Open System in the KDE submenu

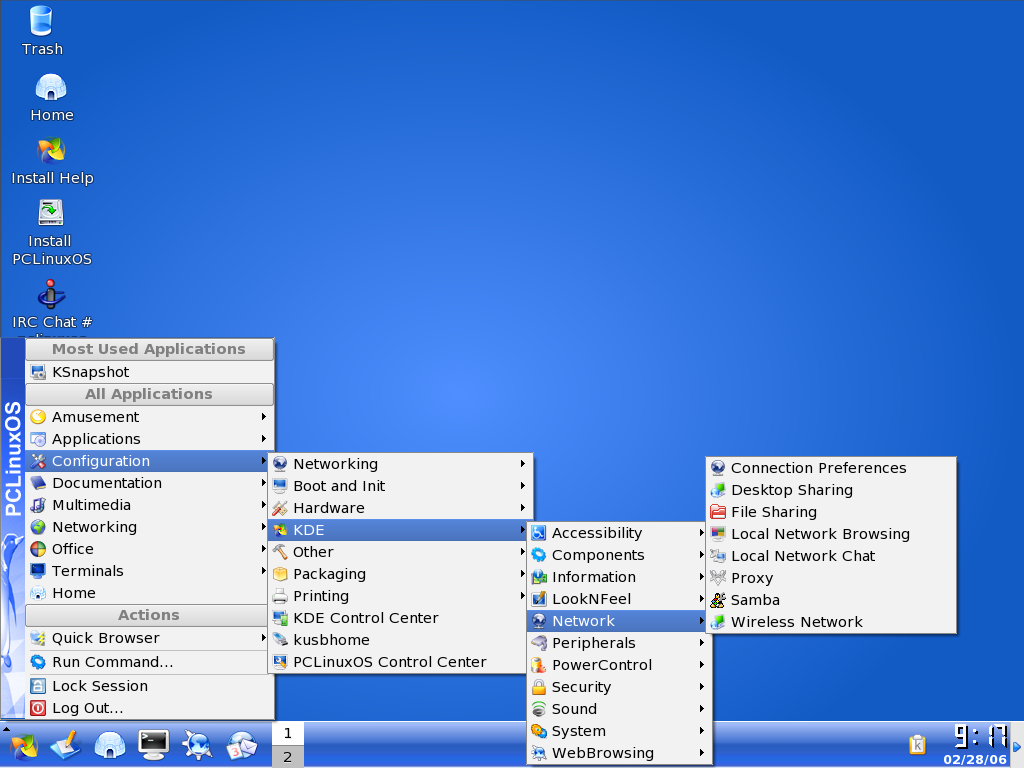[x=618, y=731]
